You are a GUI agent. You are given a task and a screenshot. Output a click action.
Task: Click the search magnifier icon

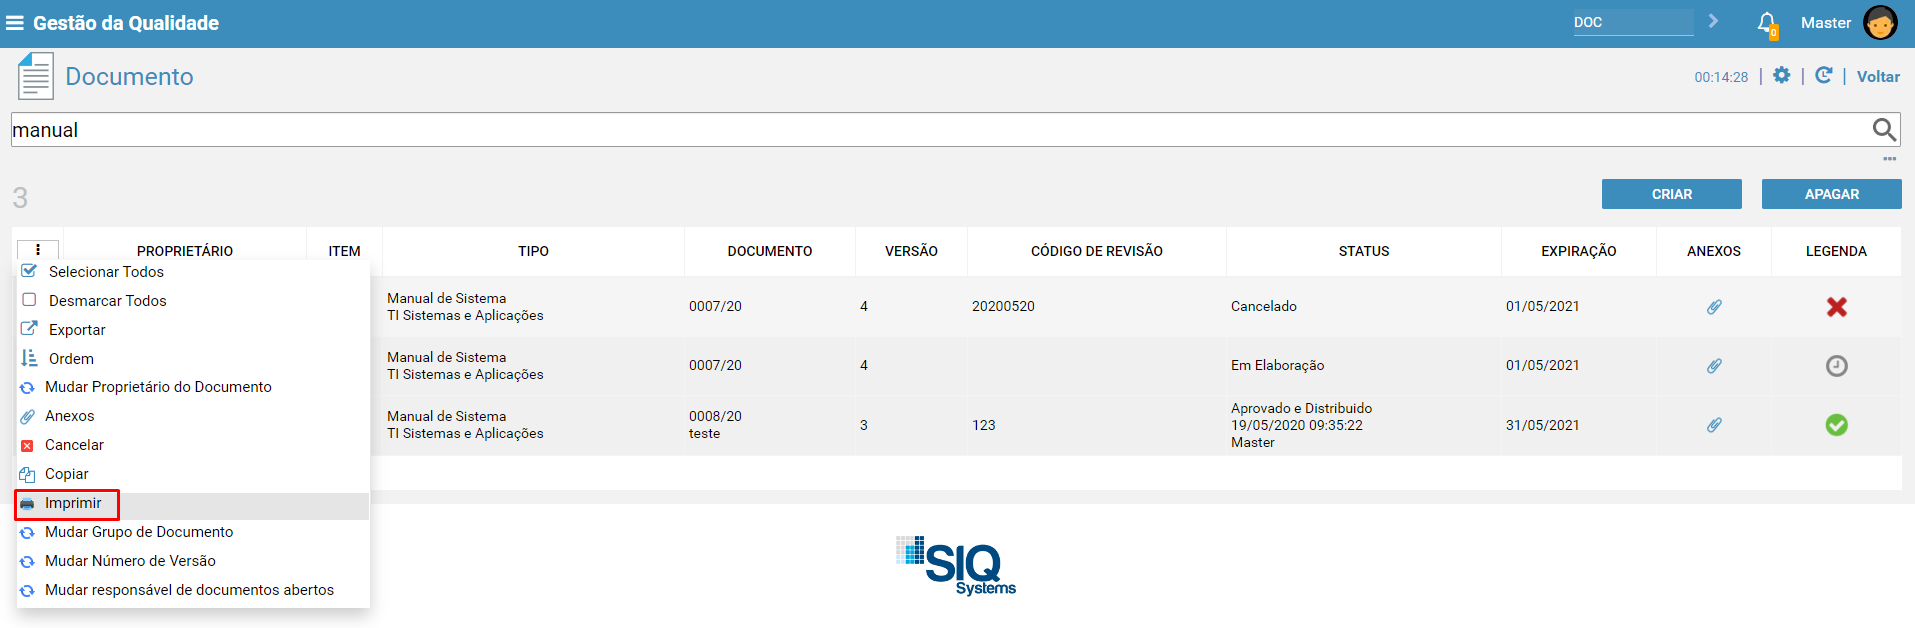(1884, 129)
